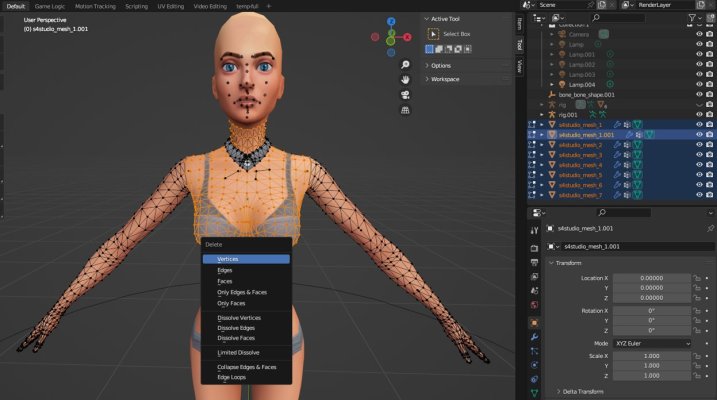Click the red X axis on navigation gizmo
This screenshot has height=400, width=717.
(x=407, y=37)
